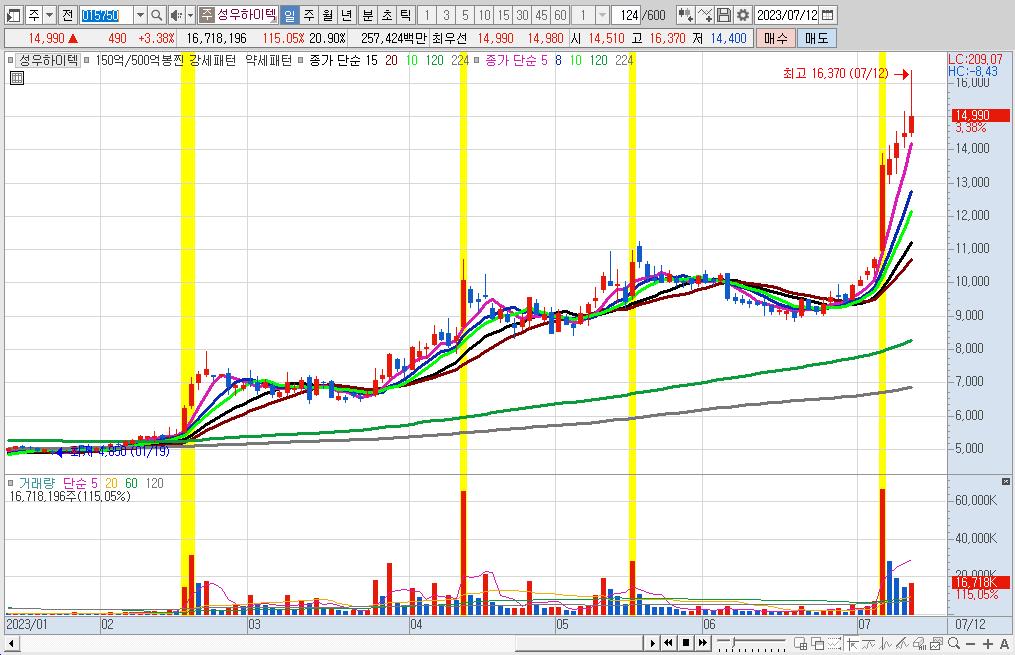
Task: Click the save chart floppy disk icon
Action: 724,15
